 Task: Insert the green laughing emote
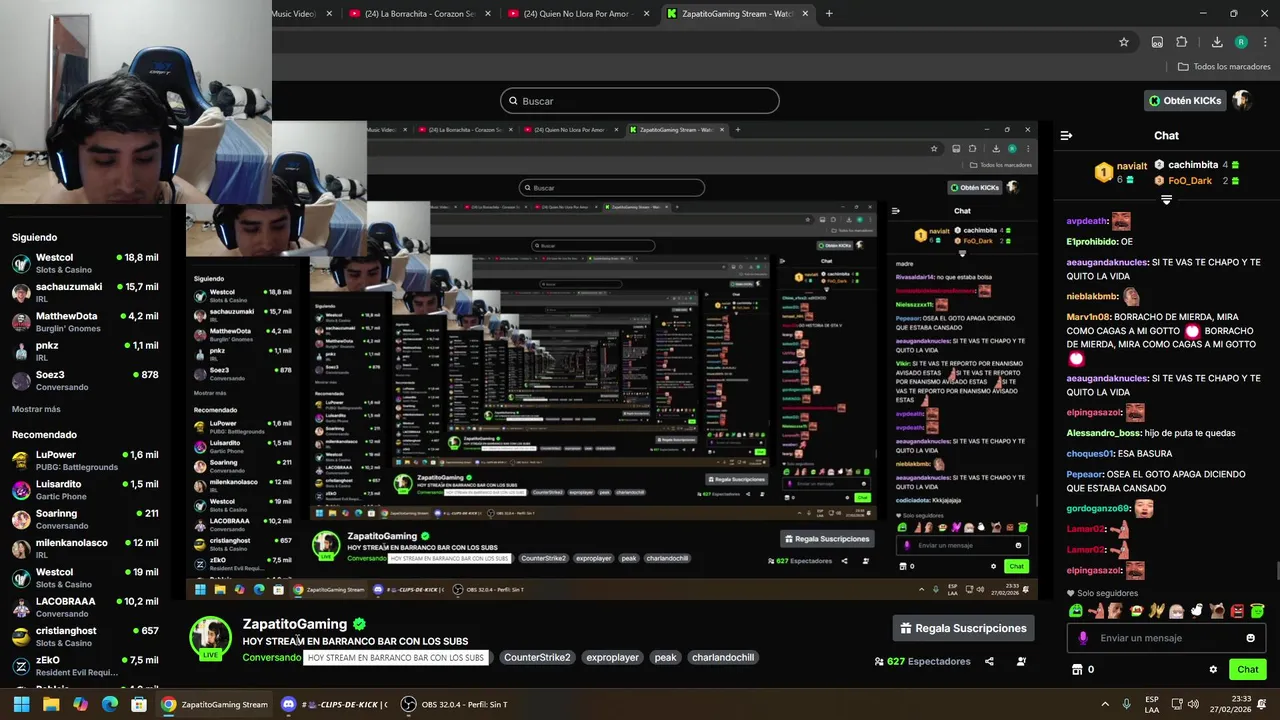1076,611
